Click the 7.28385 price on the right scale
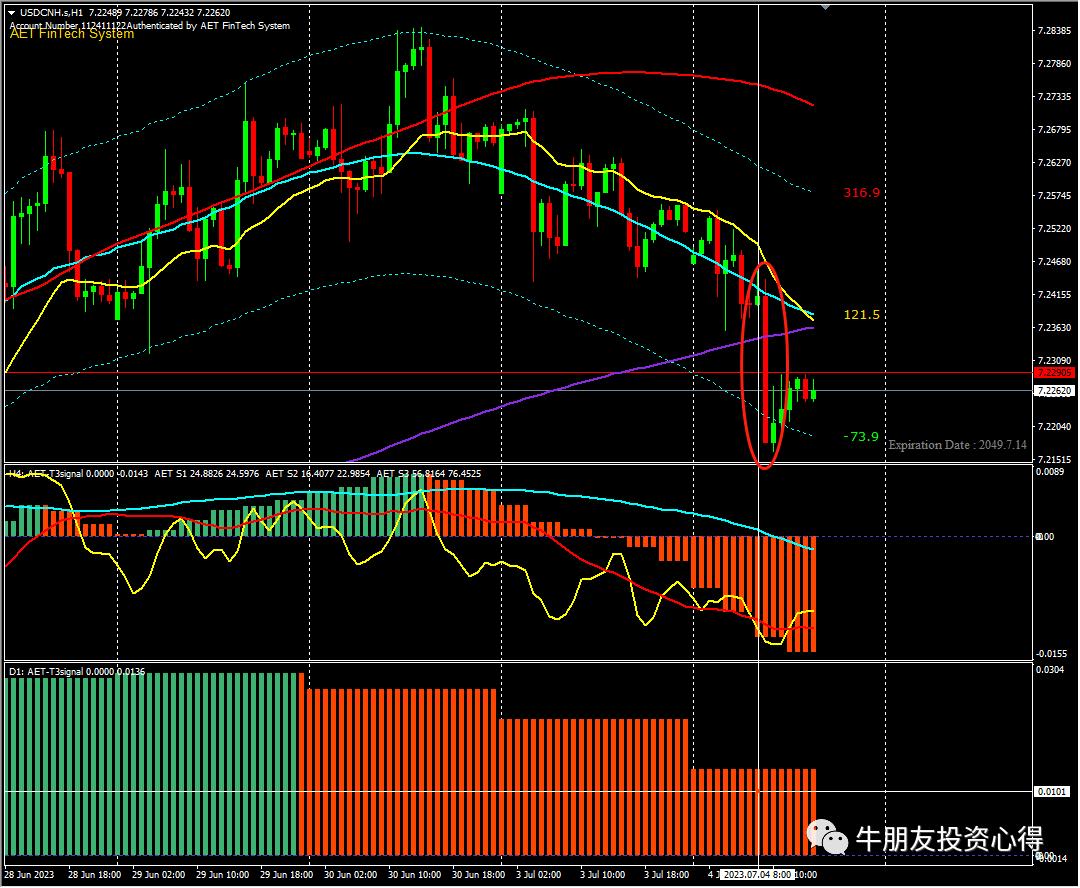The image size is (1080, 888). point(1057,31)
